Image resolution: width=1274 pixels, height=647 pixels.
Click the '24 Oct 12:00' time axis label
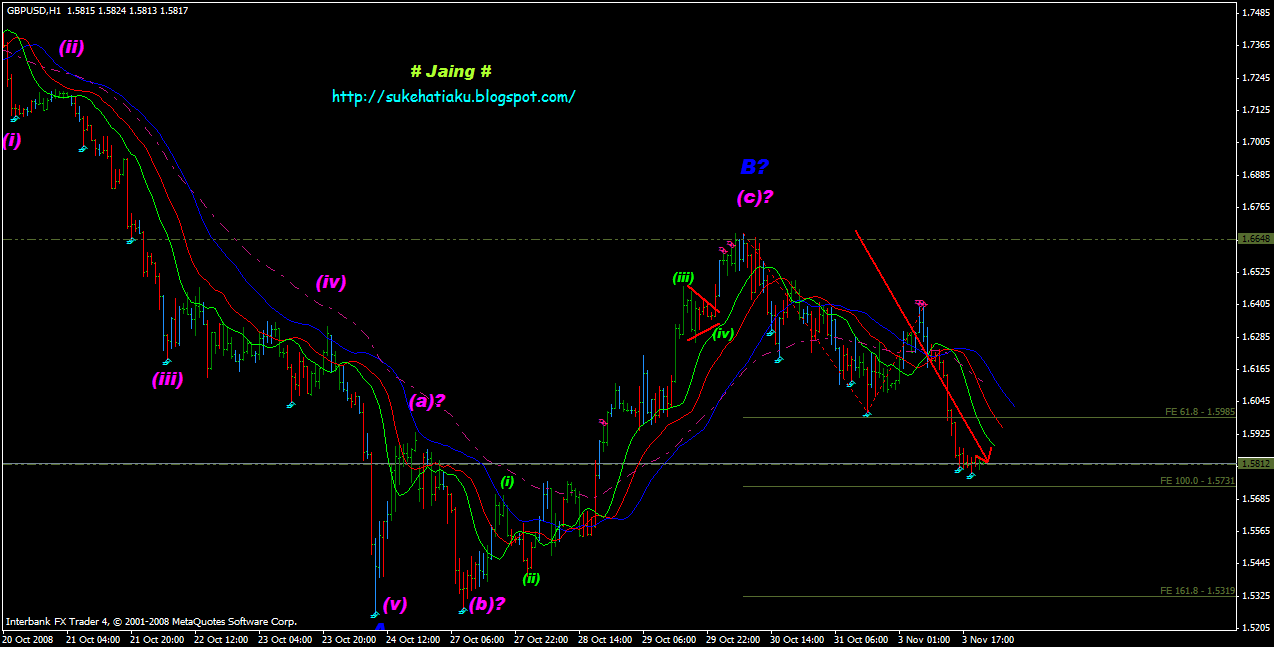point(411,639)
